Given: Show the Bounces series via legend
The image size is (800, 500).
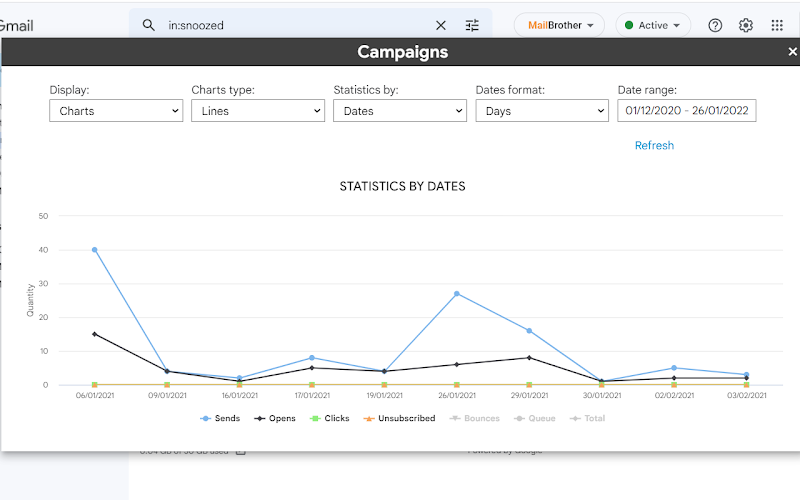Looking at the screenshot, I should tap(474, 418).
